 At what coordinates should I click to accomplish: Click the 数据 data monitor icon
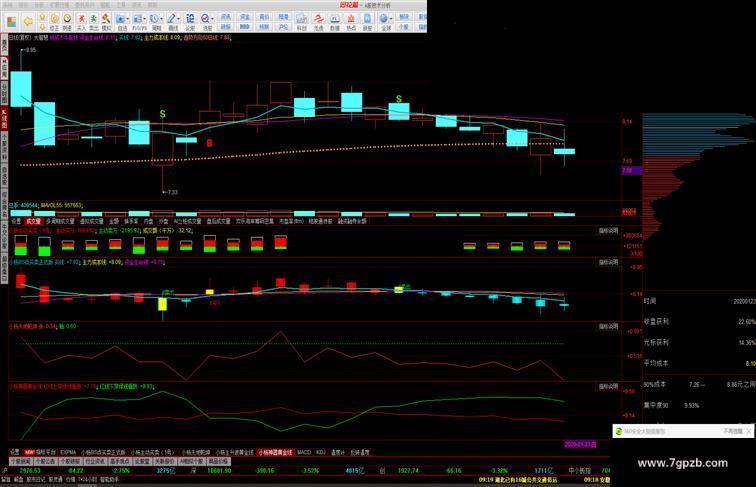335,22
